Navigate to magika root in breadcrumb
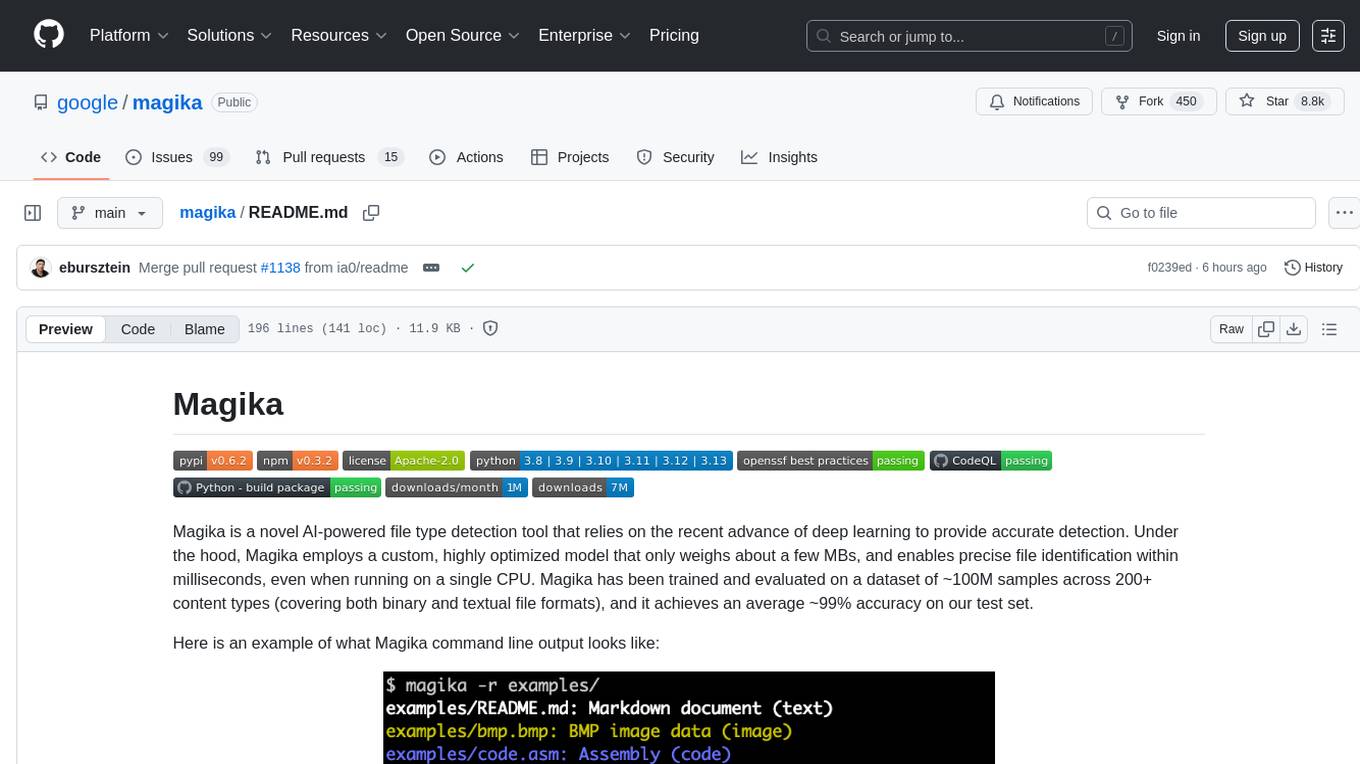 coord(207,212)
